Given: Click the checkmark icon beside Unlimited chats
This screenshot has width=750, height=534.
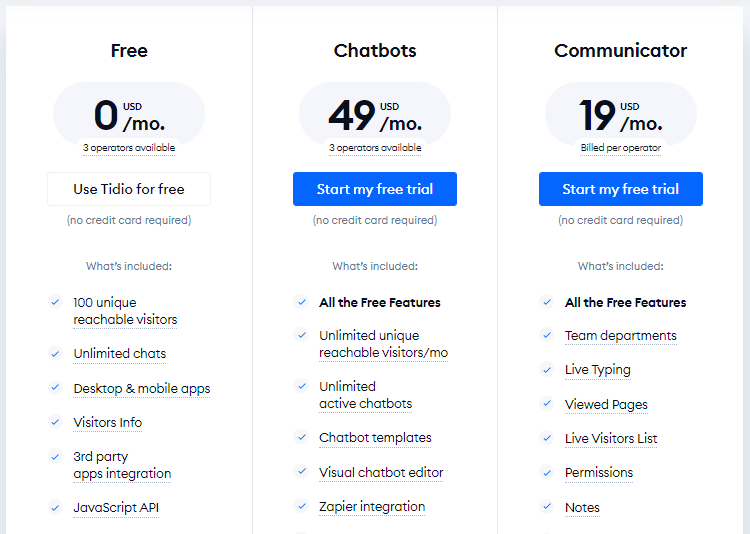Looking at the screenshot, I should click(x=55, y=354).
